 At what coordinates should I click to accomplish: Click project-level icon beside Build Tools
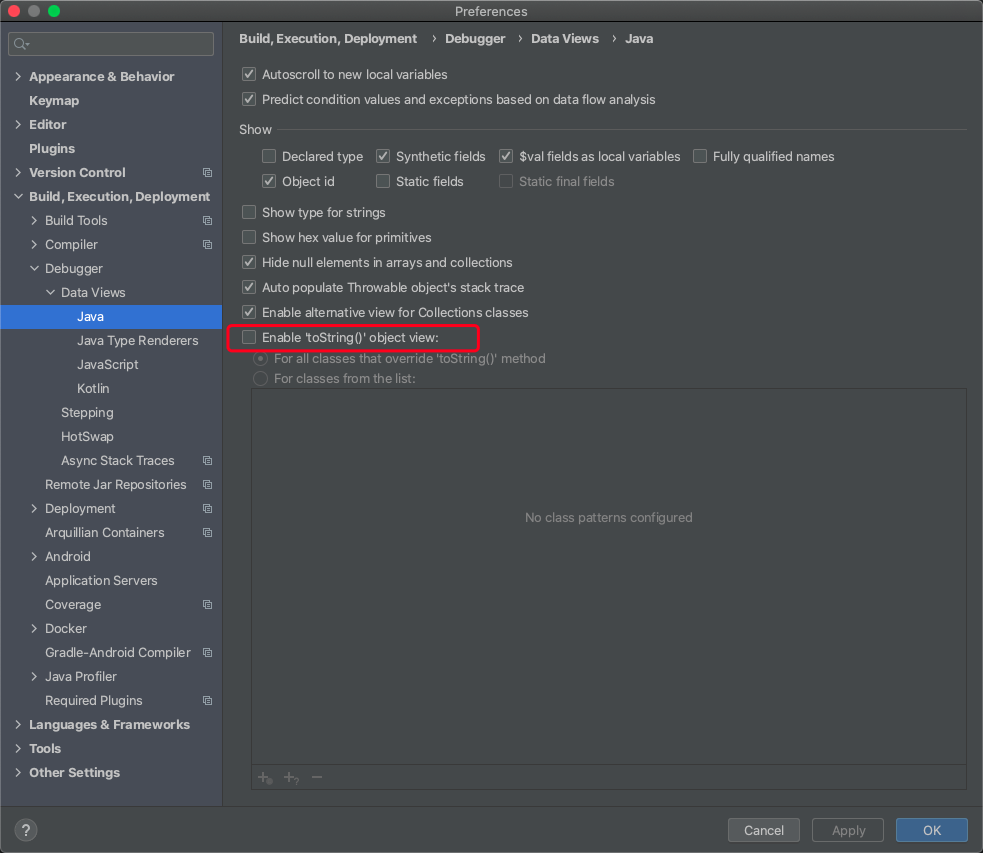[x=207, y=221]
